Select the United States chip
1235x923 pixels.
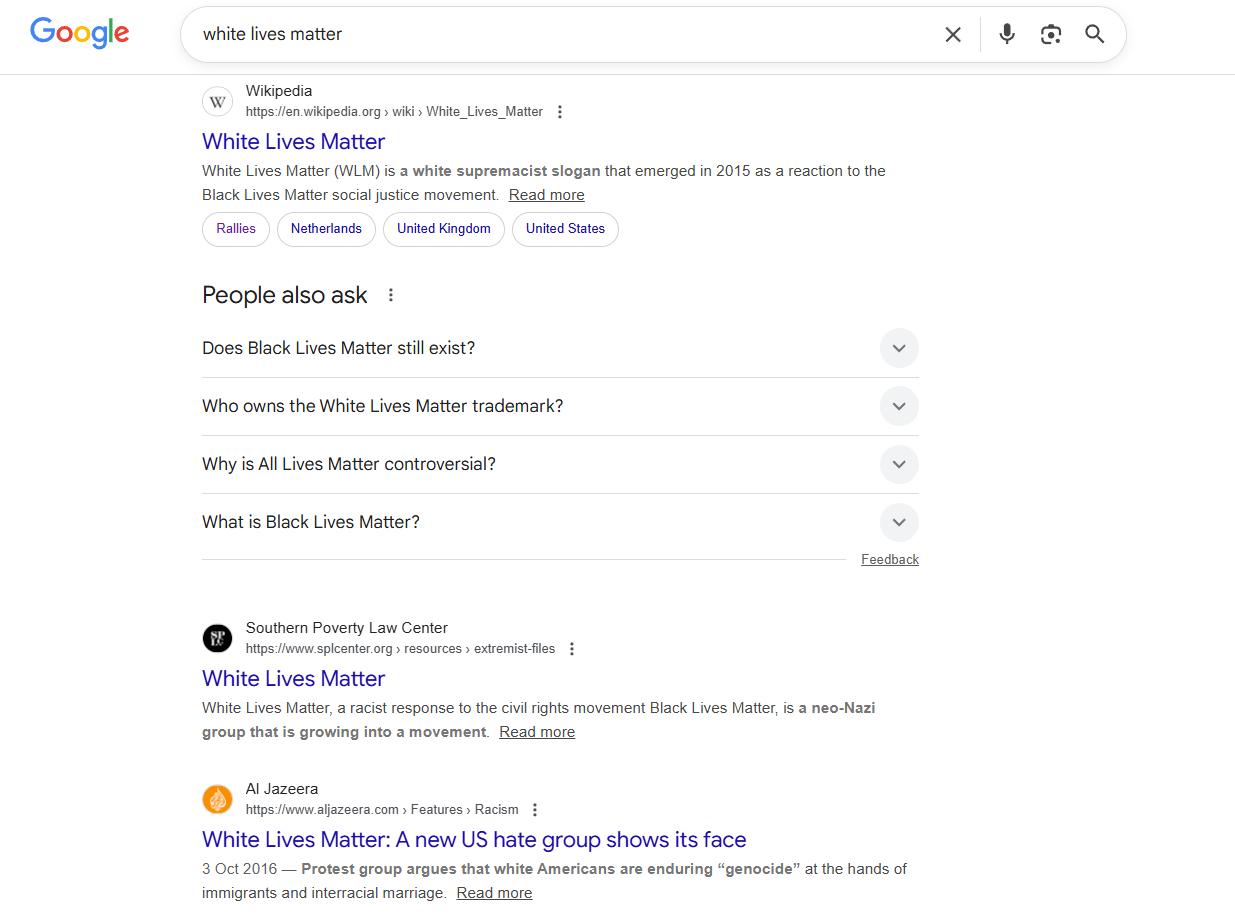[565, 229]
